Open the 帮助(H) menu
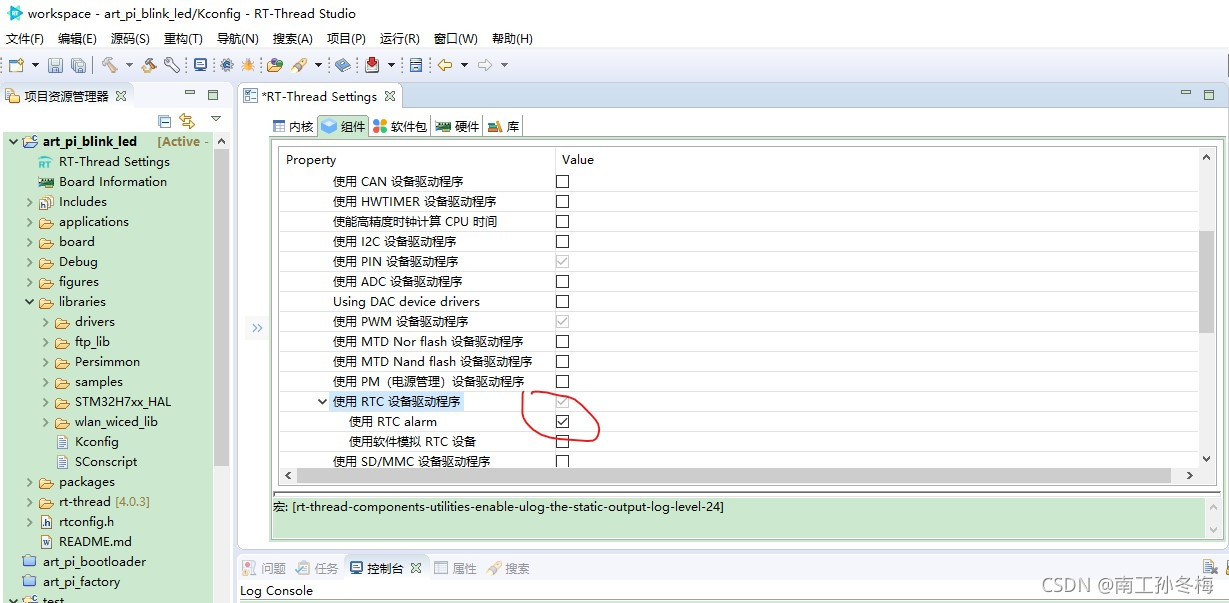This screenshot has width=1229, height=603. (512, 38)
